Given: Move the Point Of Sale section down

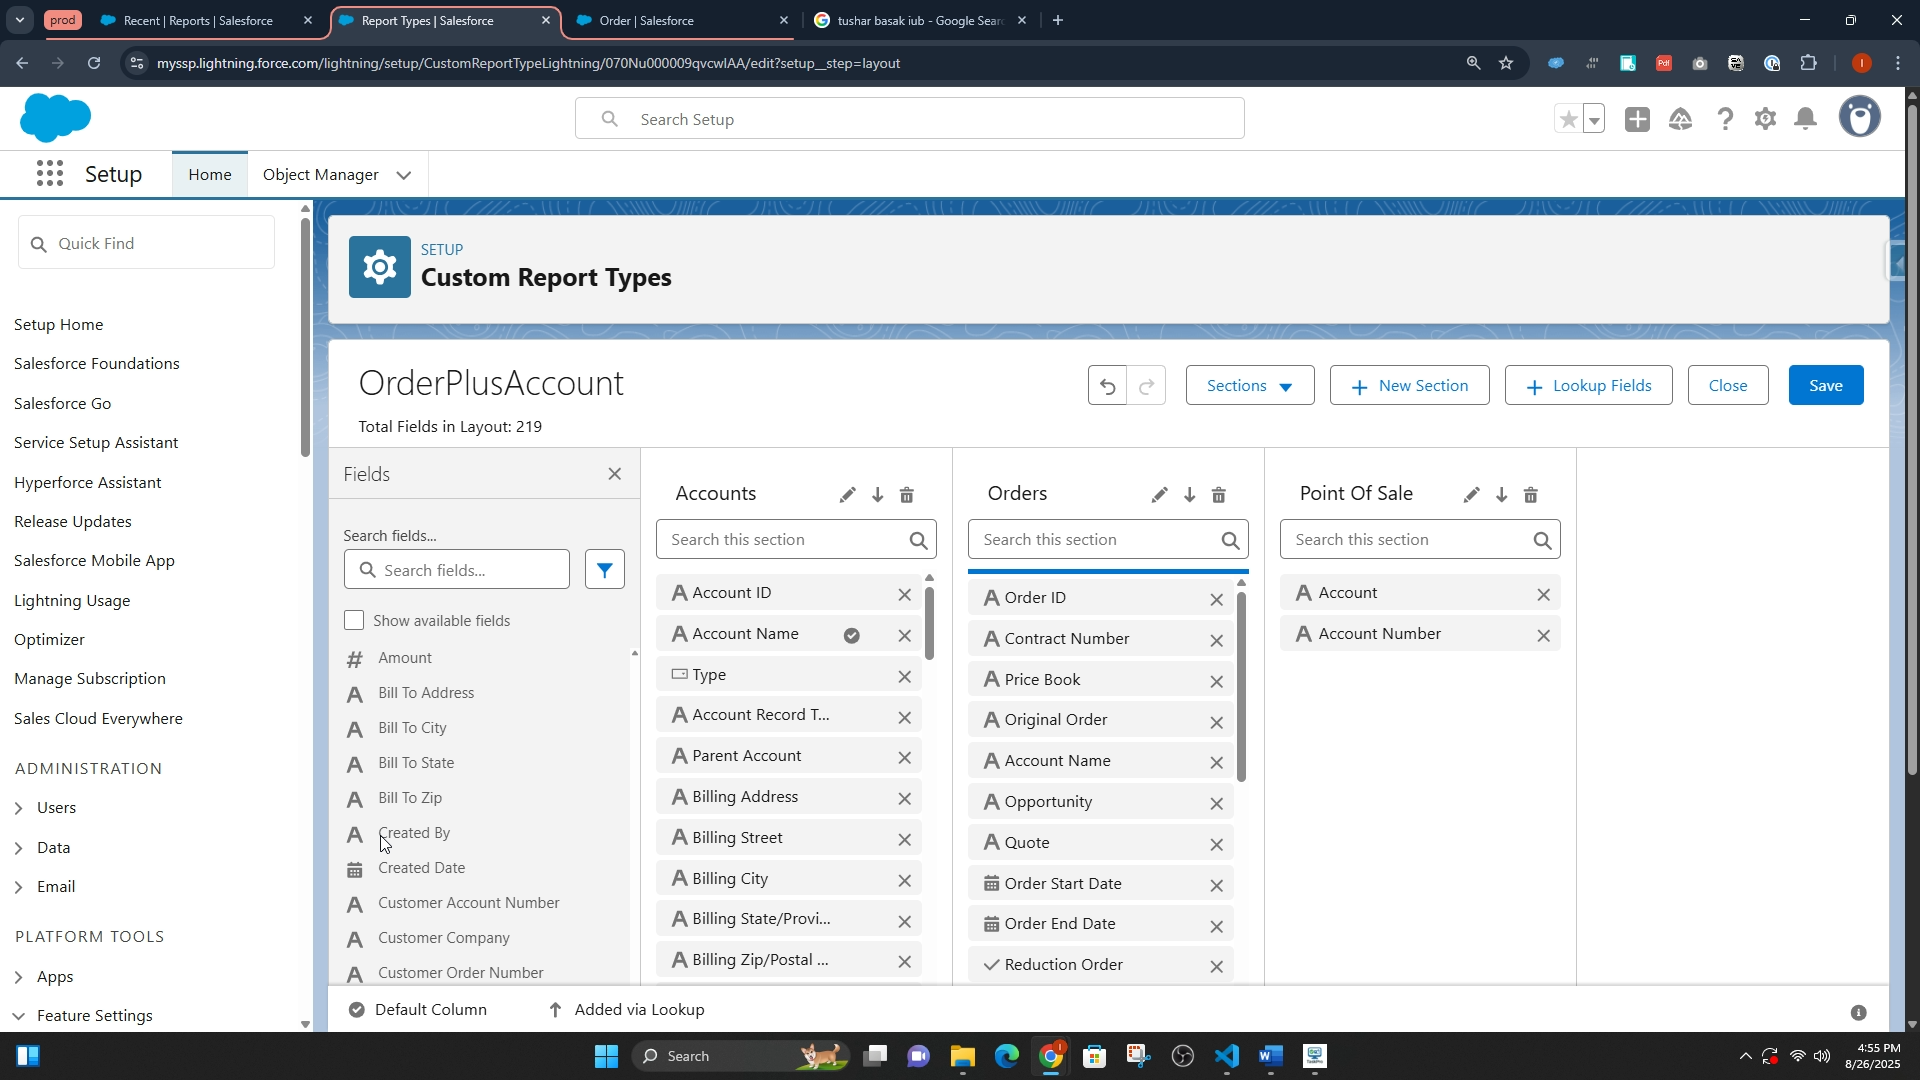Looking at the screenshot, I should tap(1501, 495).
